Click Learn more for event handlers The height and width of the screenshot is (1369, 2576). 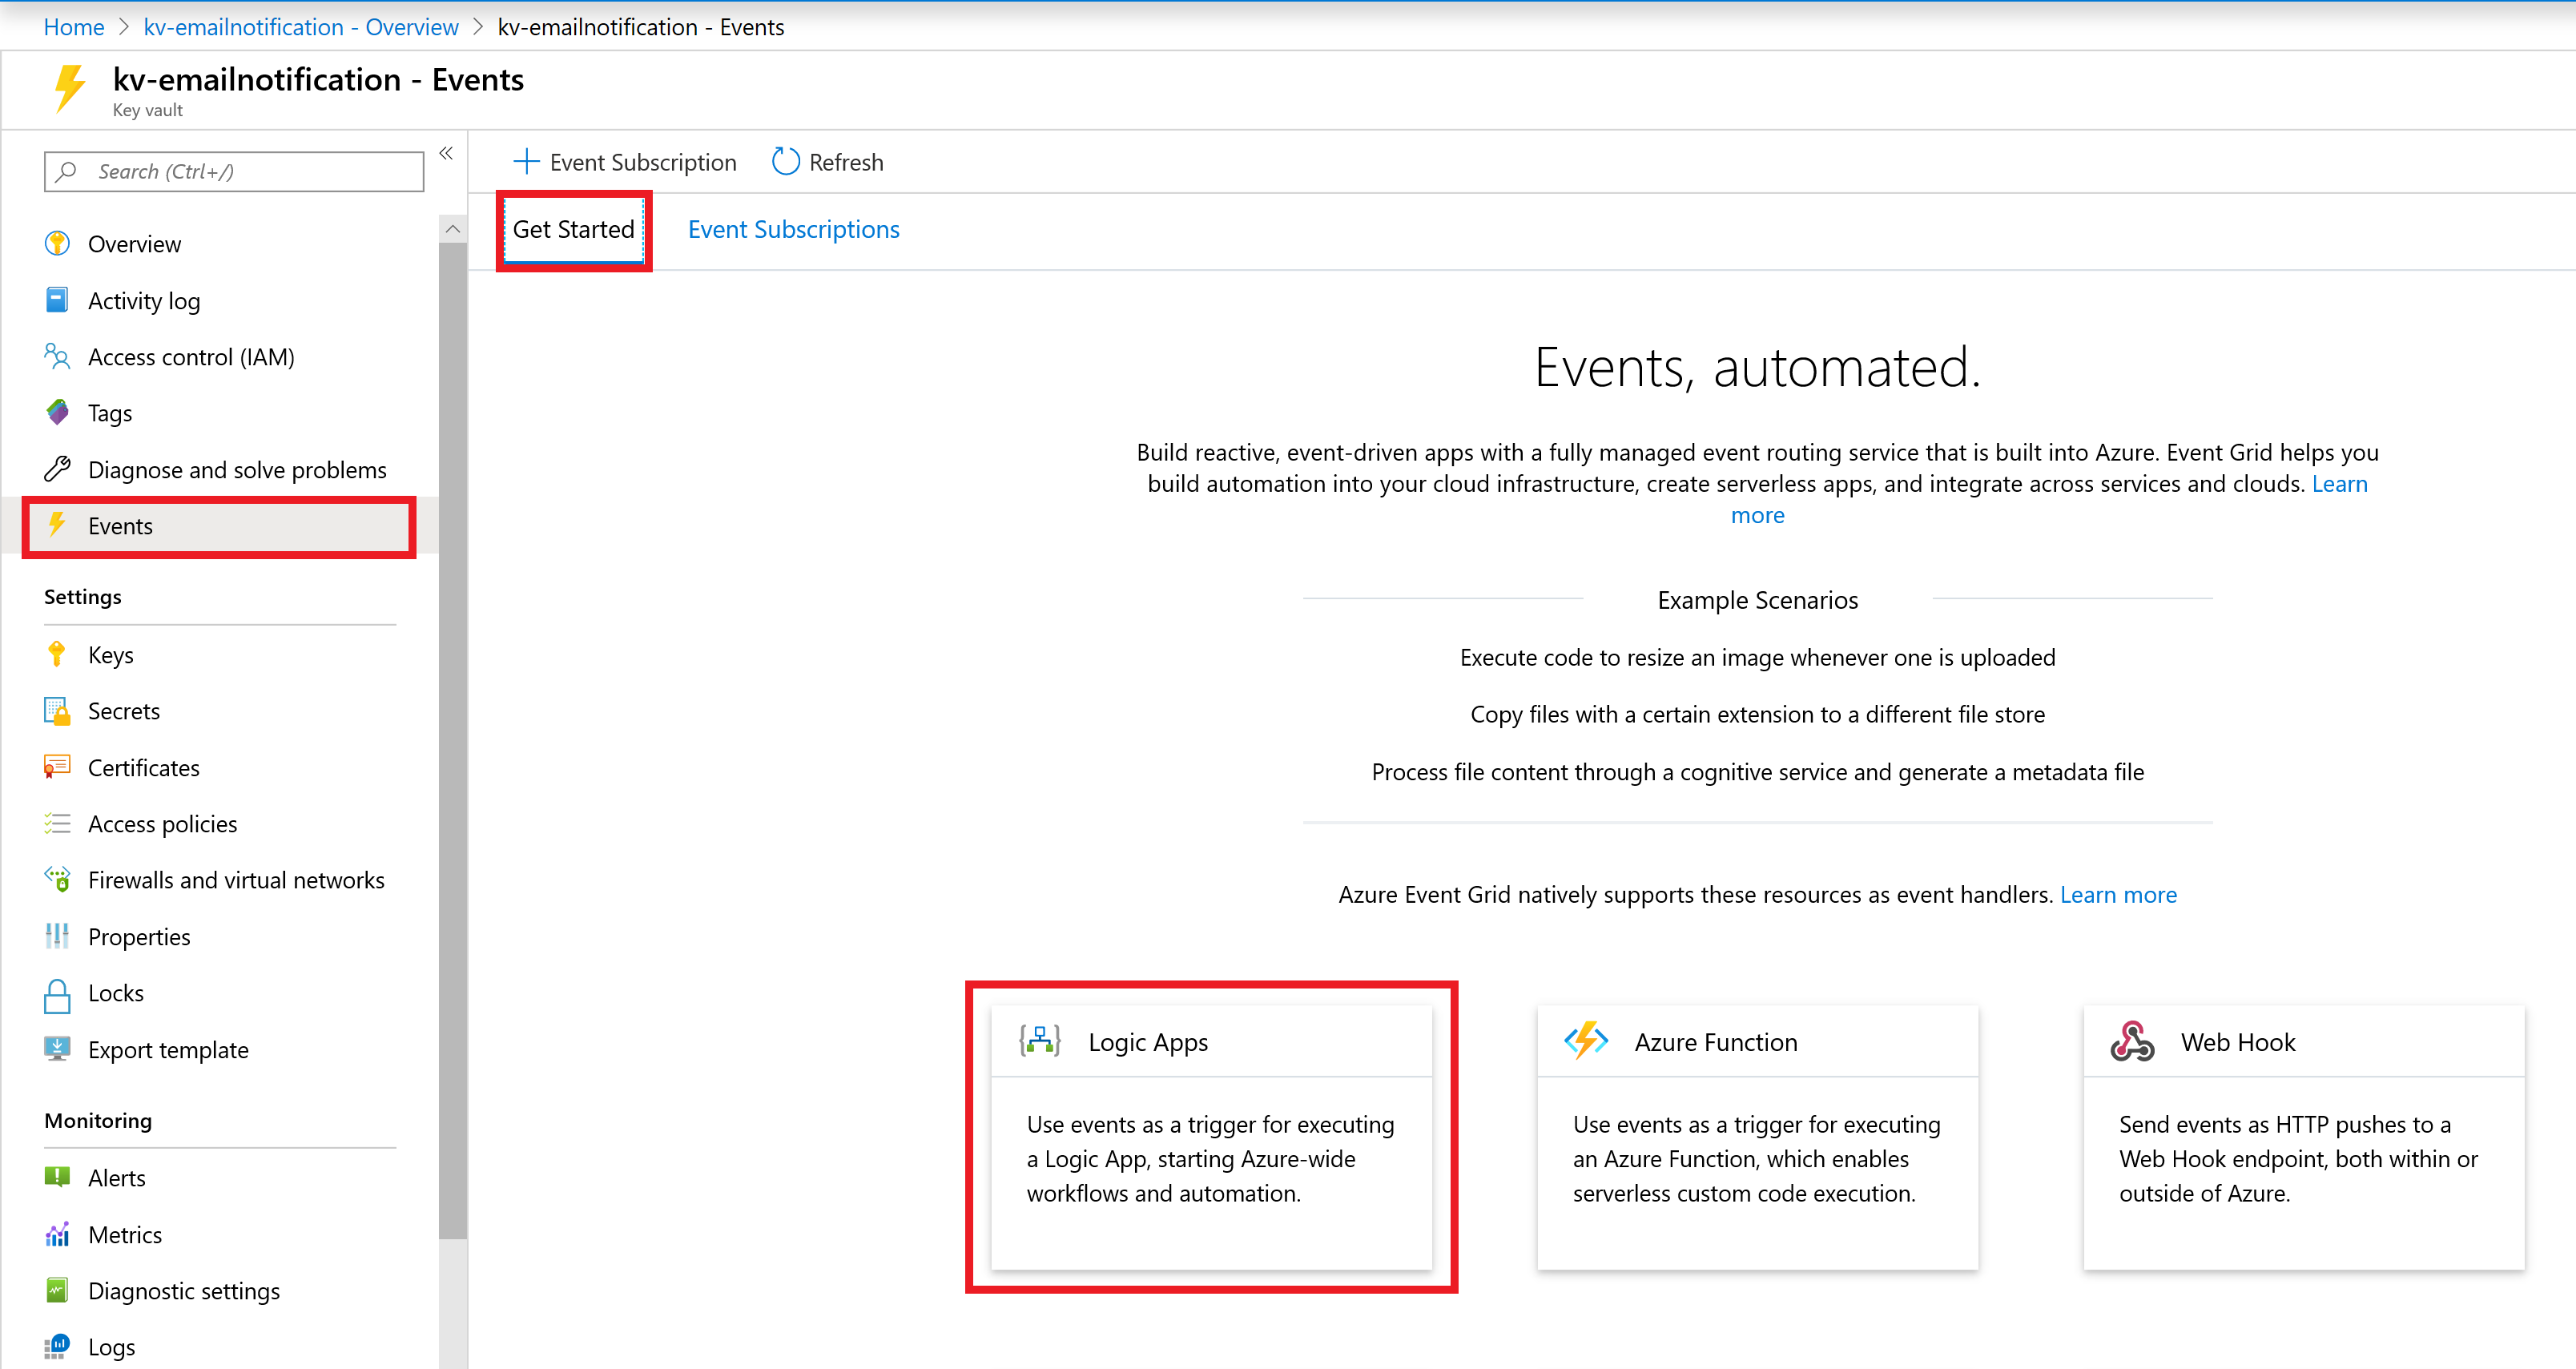pos(2118,893)
